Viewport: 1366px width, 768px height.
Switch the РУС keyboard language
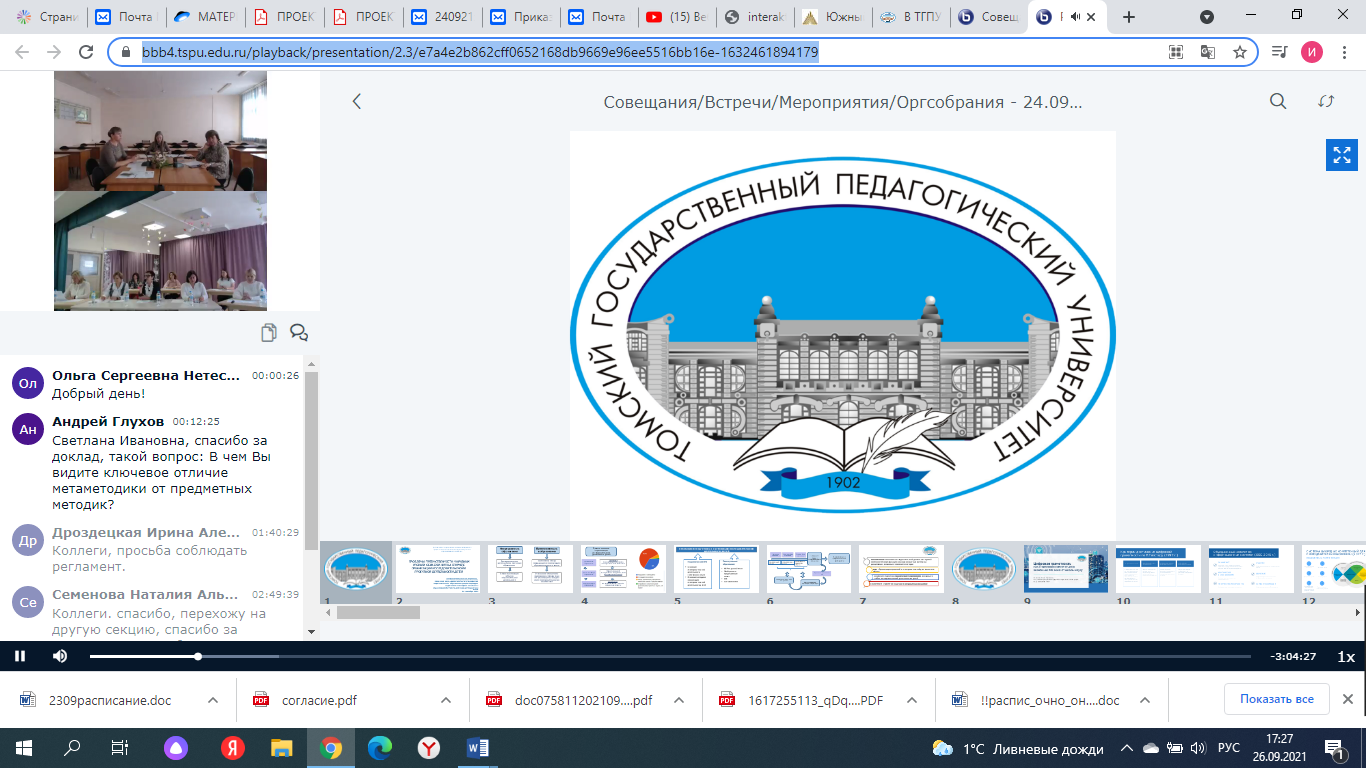(1229, 748)
